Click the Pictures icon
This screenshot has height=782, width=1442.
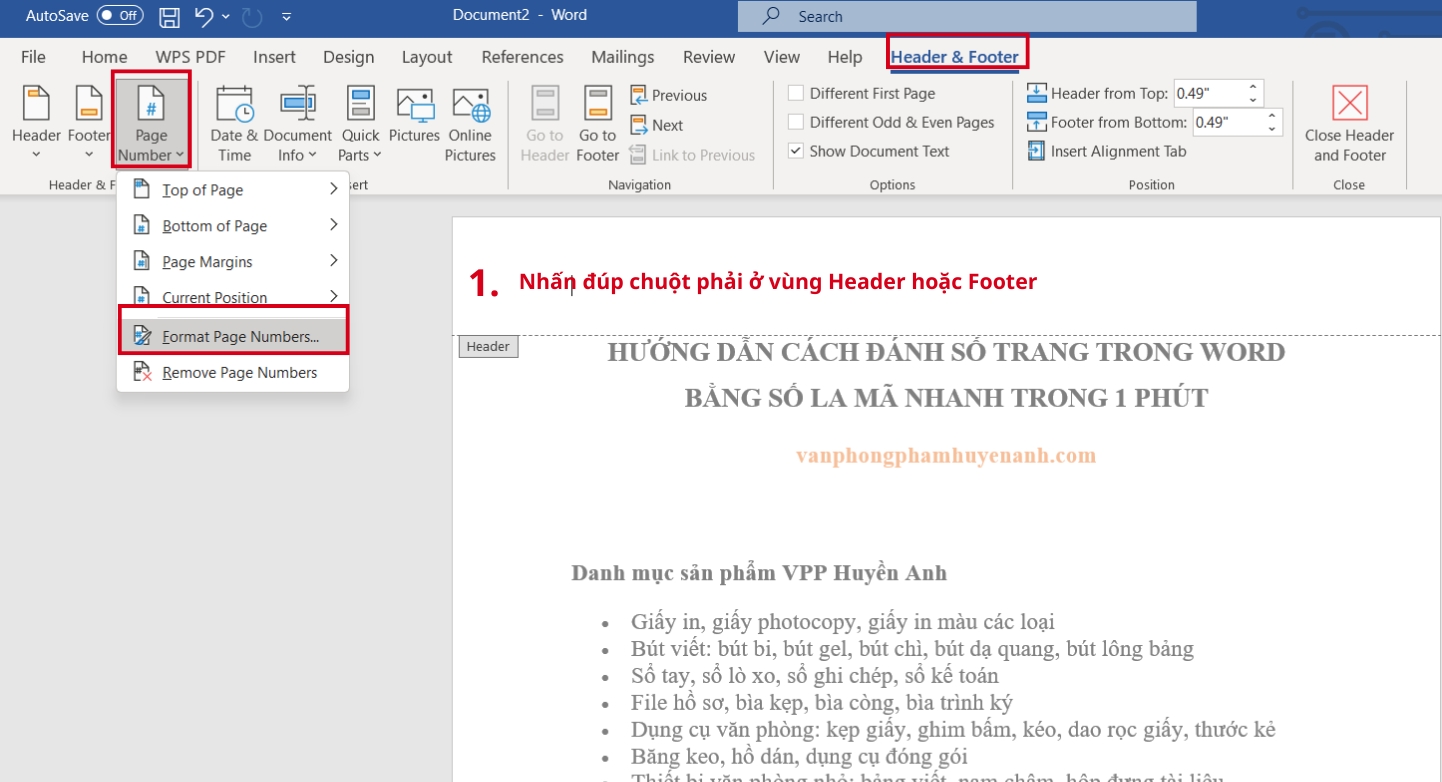(414, 104)
